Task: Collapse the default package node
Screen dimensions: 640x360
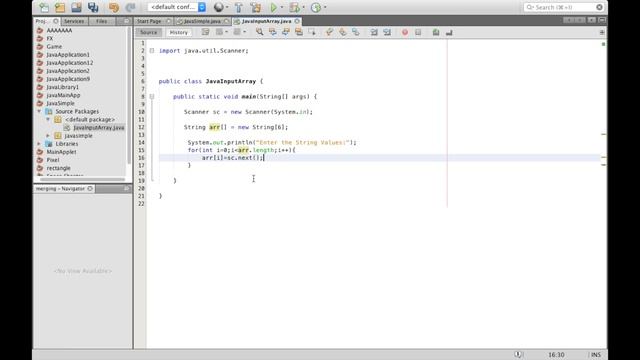Action: click(x=48, y=119)
